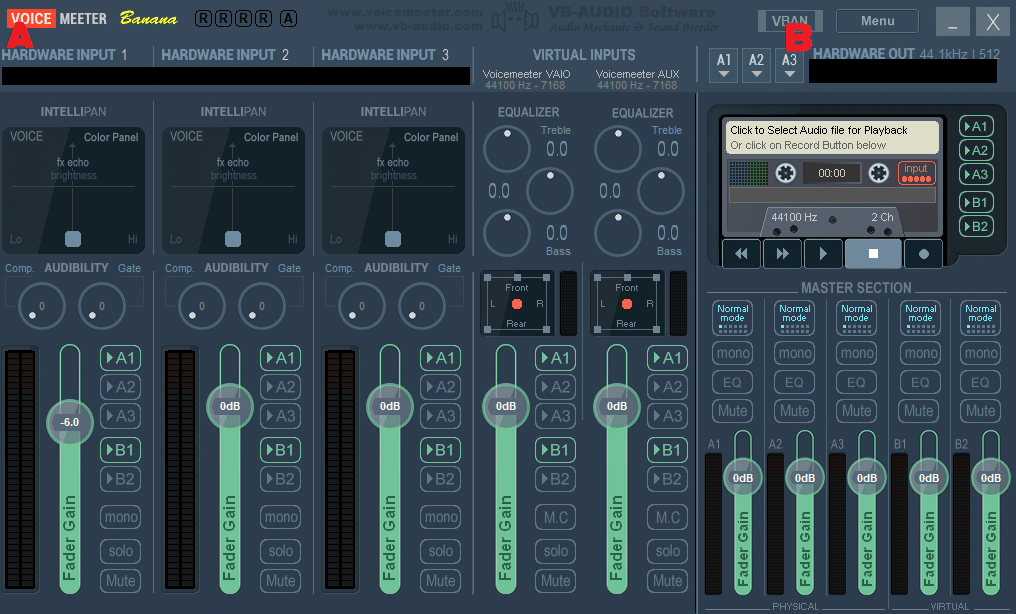The width and height of the screenshot is (1016, 614).
Task: Route recorder playback to B2 bus
Action: point(976,226)
